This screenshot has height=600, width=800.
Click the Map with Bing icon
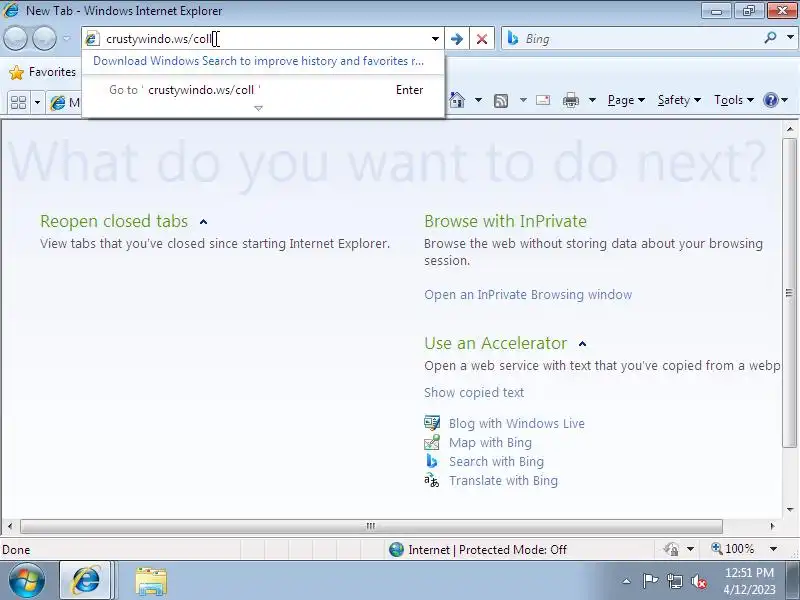432,442
